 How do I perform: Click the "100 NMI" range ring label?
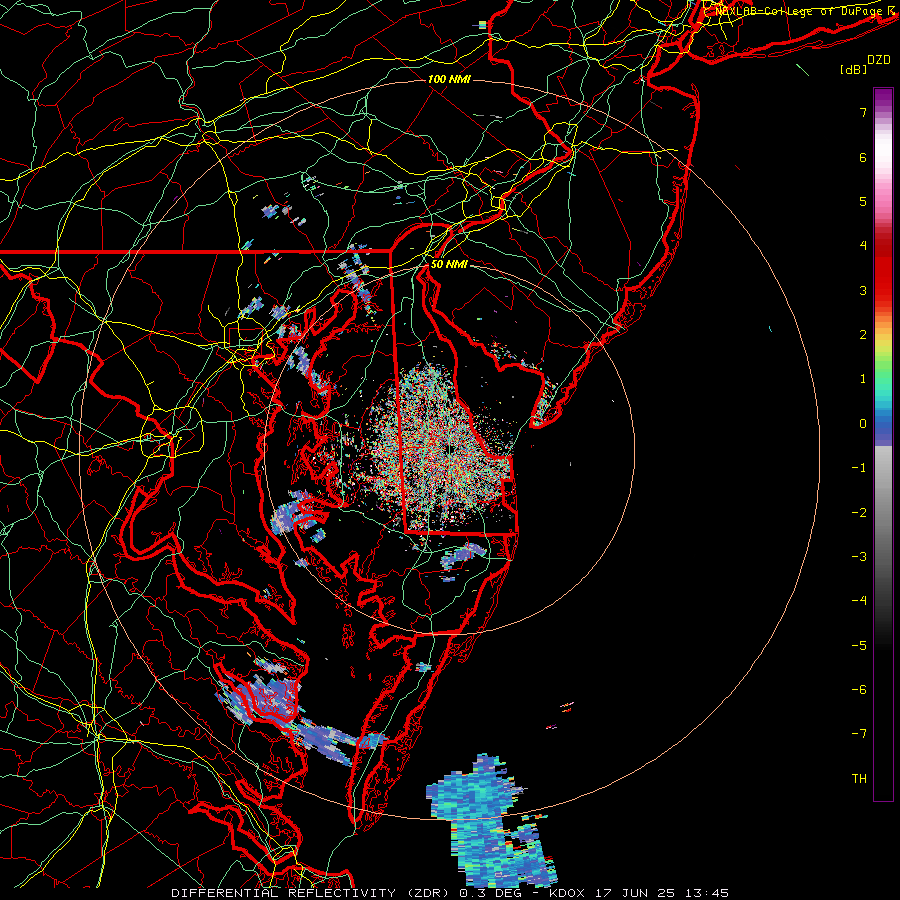[x=449, y=79]
